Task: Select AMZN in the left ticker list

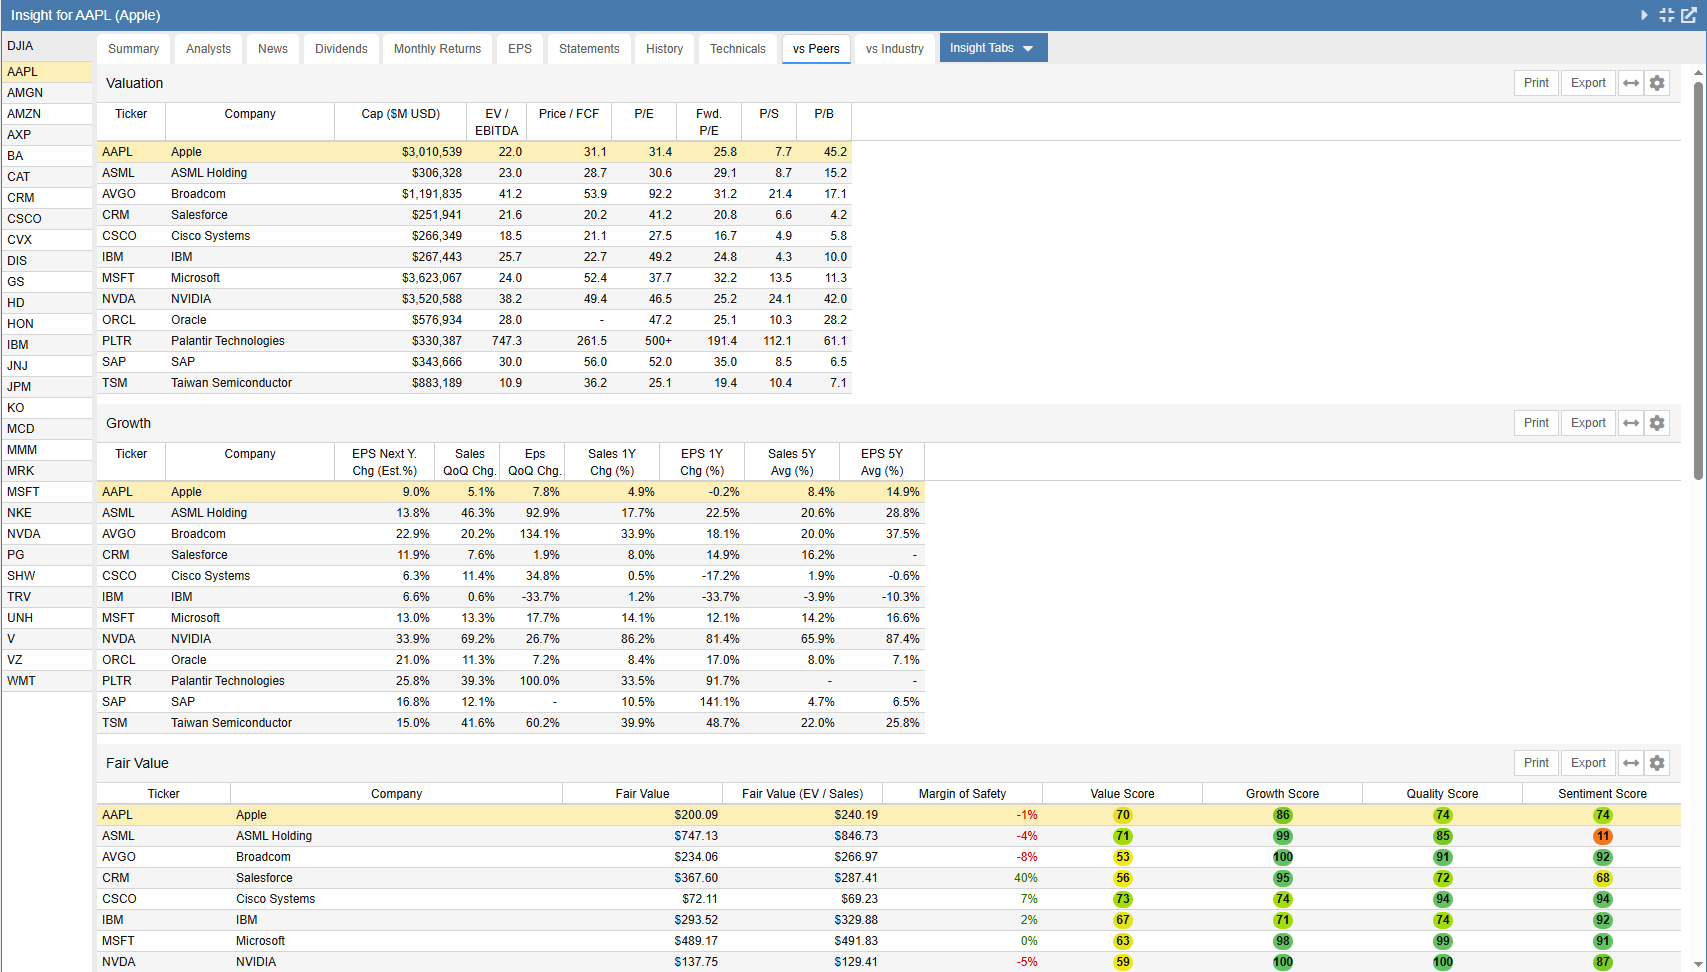Action: click(47, 114)
